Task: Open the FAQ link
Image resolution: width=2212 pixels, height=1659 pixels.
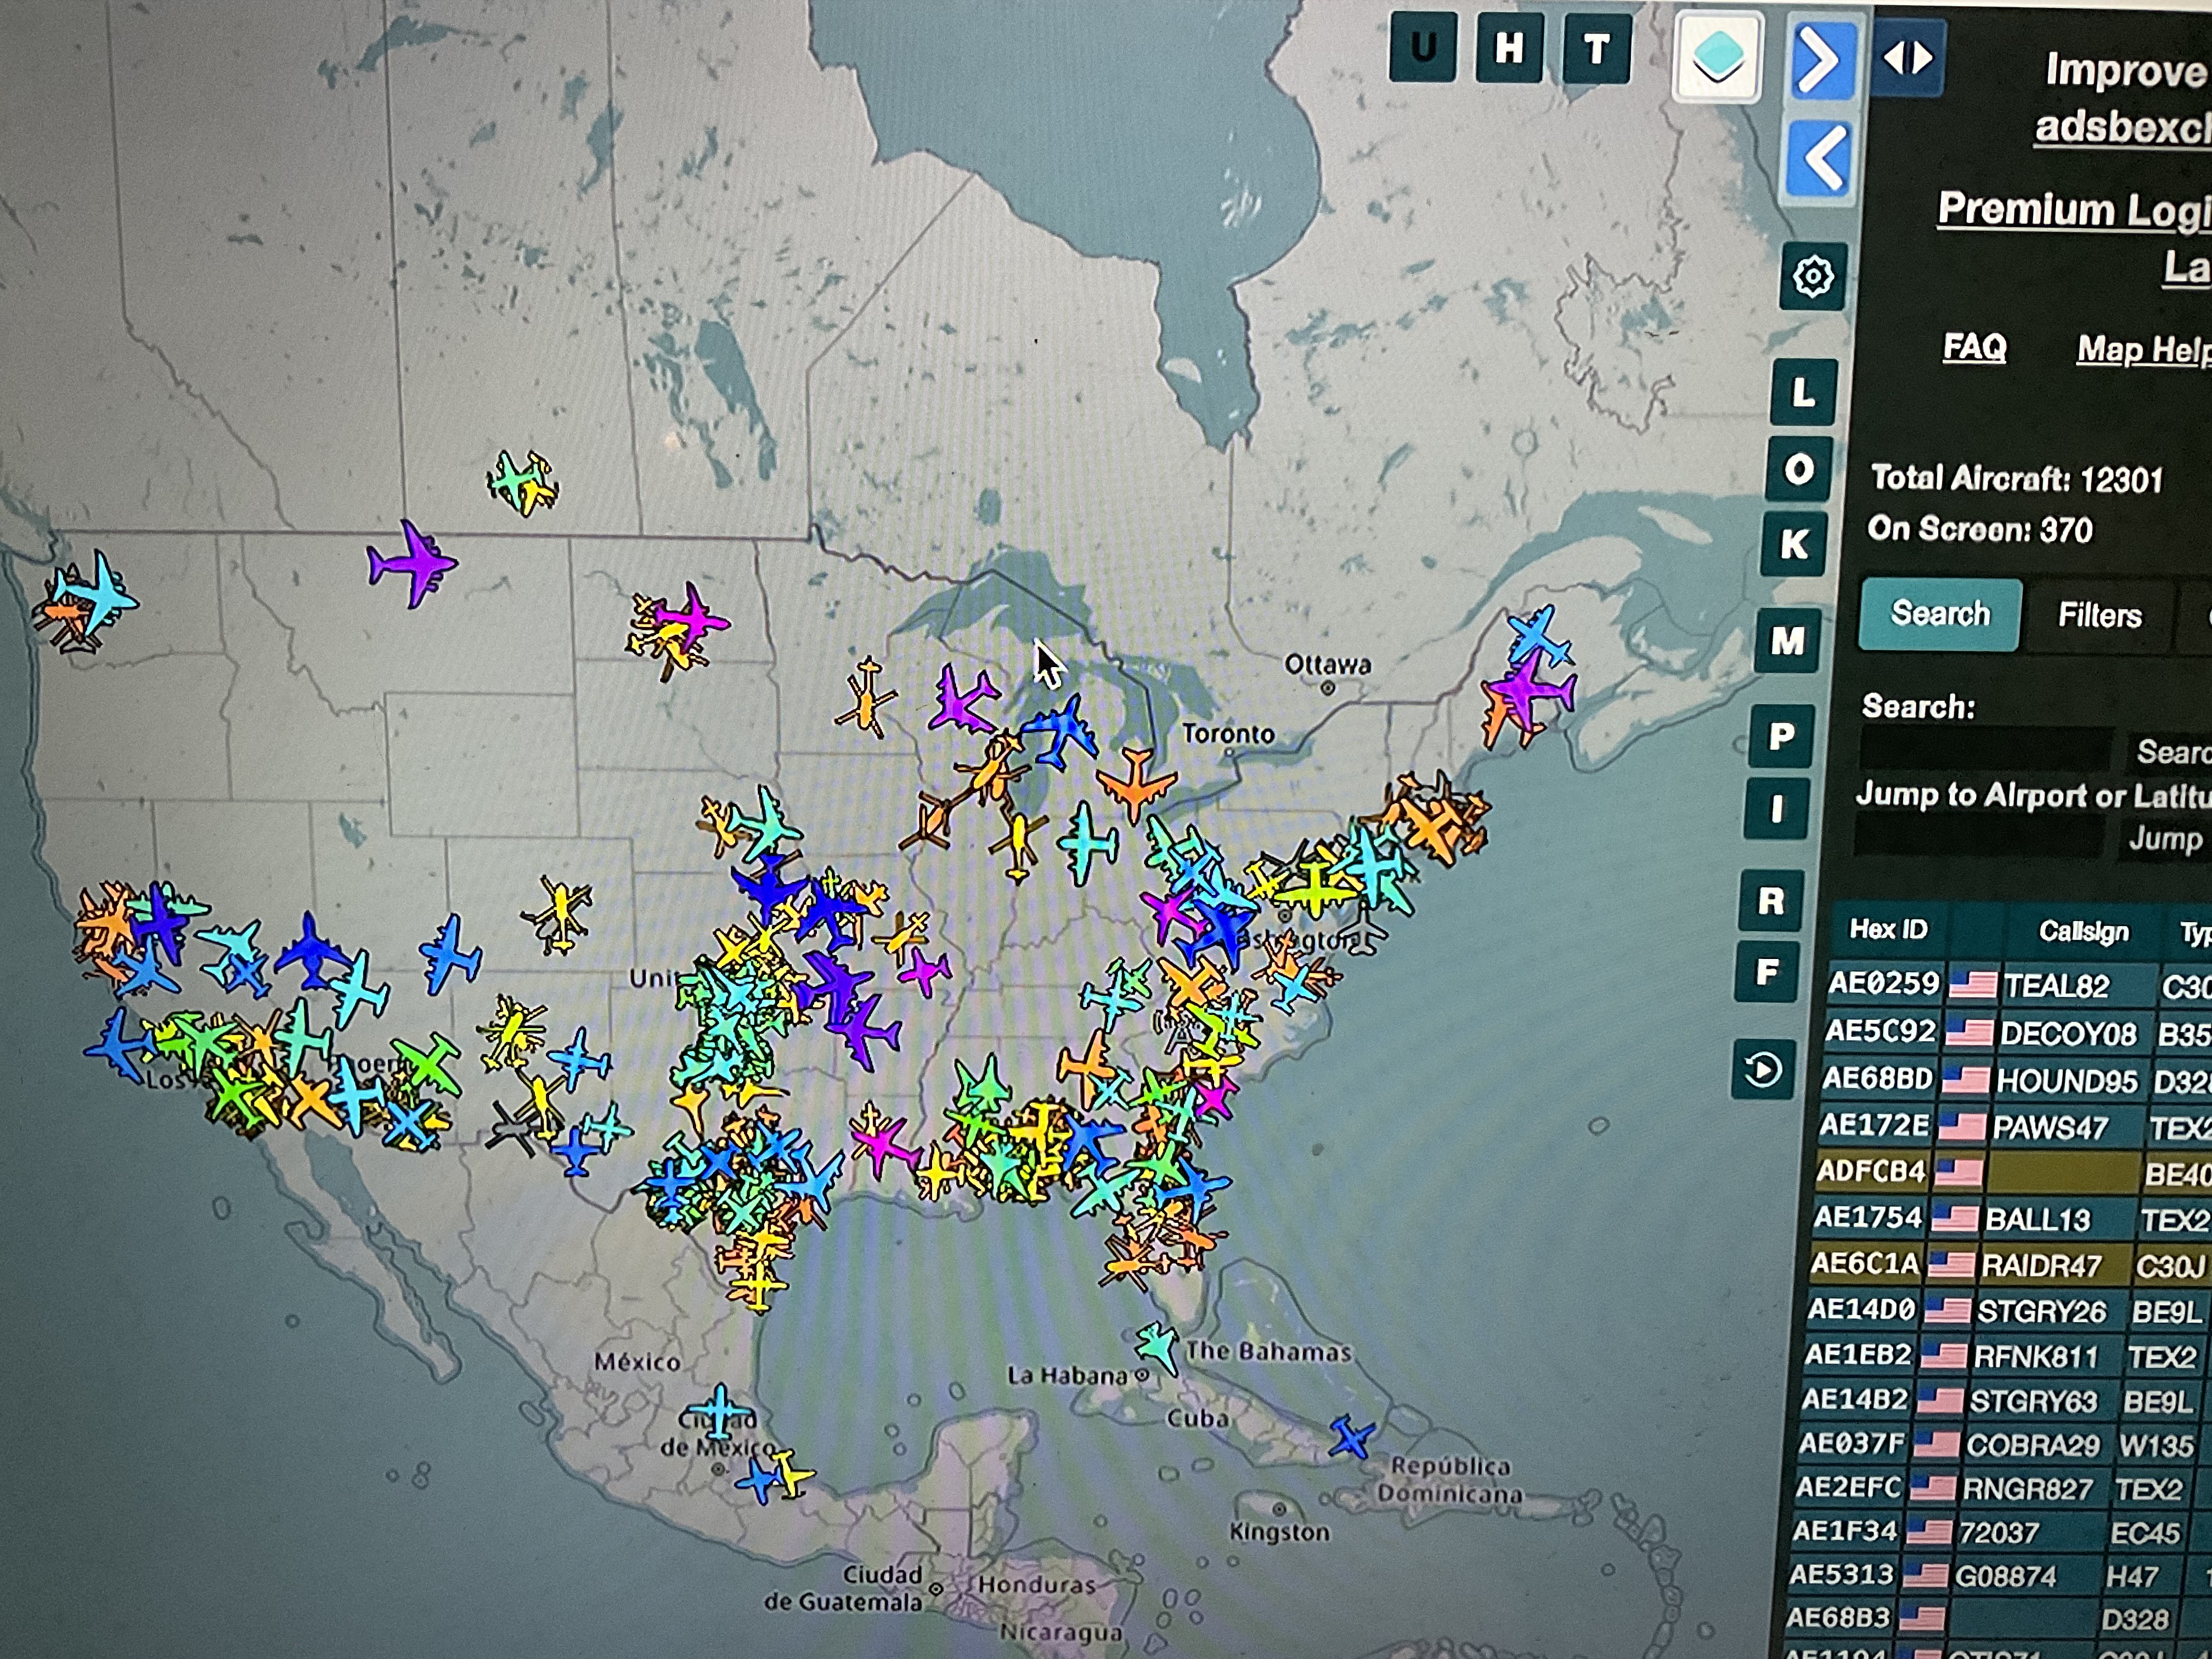Action: 1974,347
